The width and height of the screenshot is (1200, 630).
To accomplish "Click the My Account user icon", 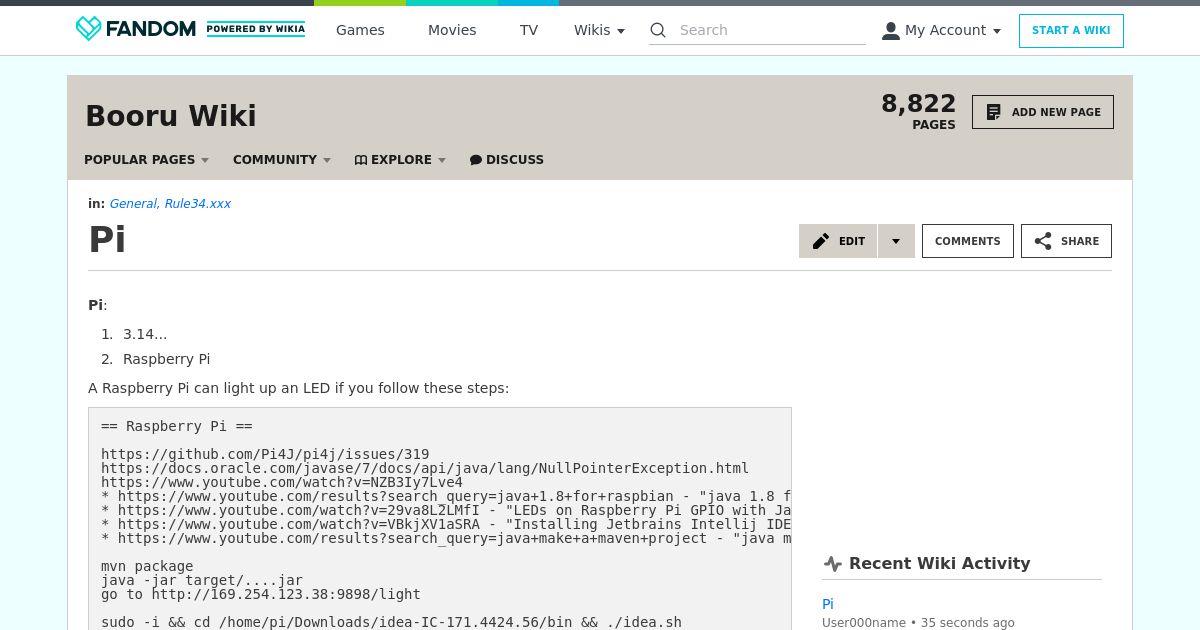I will coord(890,31).
